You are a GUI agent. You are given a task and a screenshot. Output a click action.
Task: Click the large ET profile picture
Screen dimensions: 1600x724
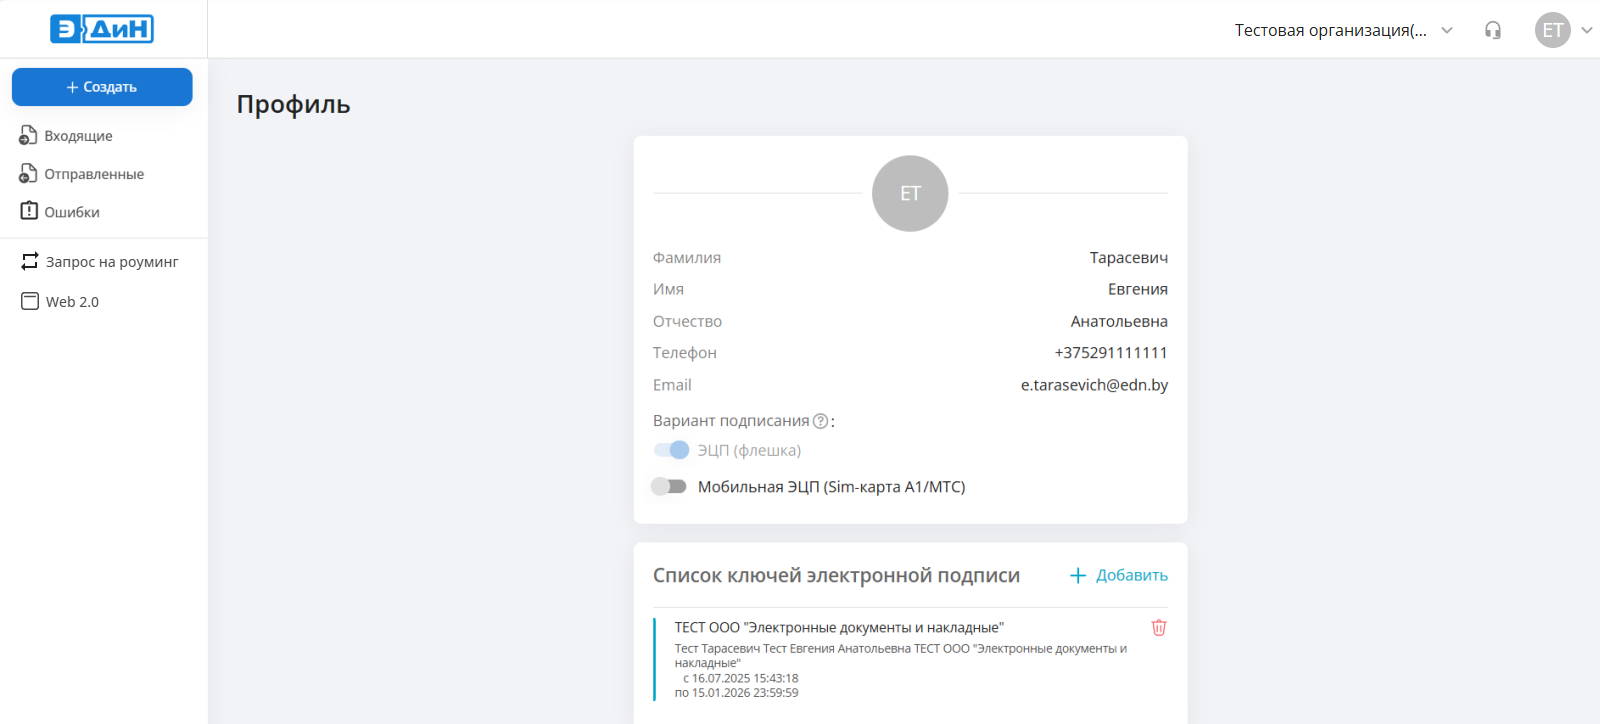[910, 193]
